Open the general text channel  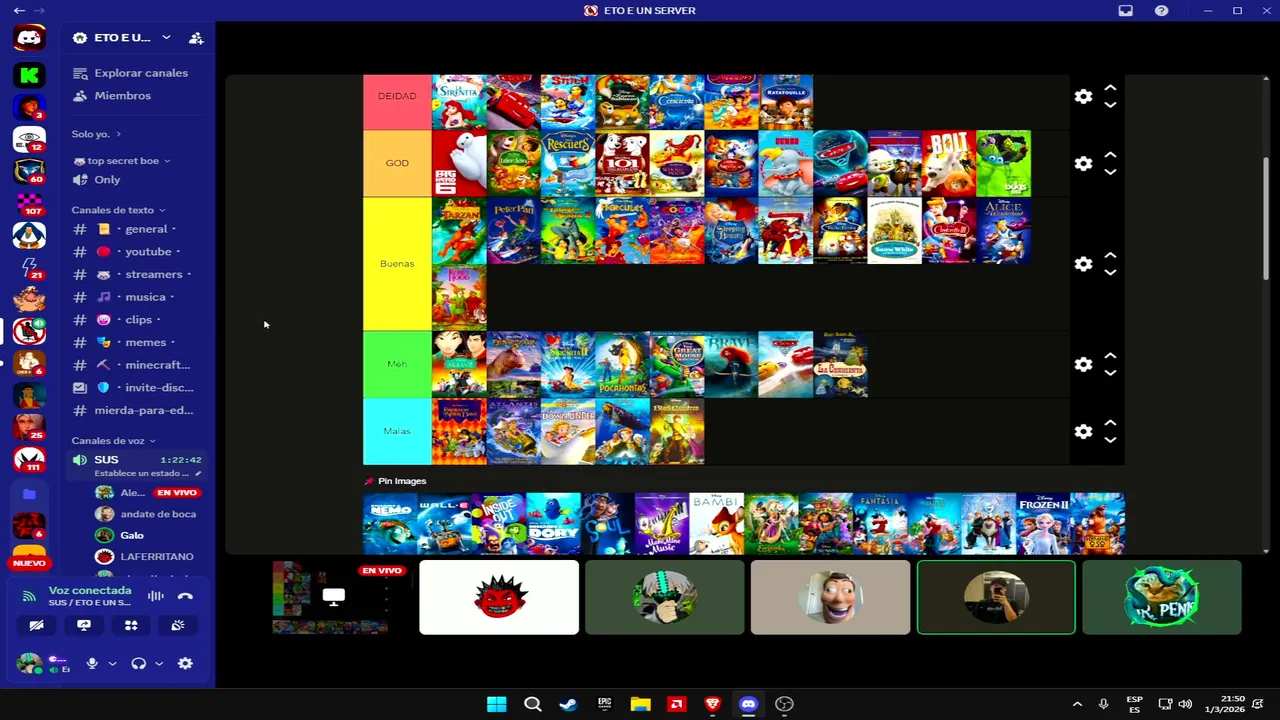click(x=134, y=229)
